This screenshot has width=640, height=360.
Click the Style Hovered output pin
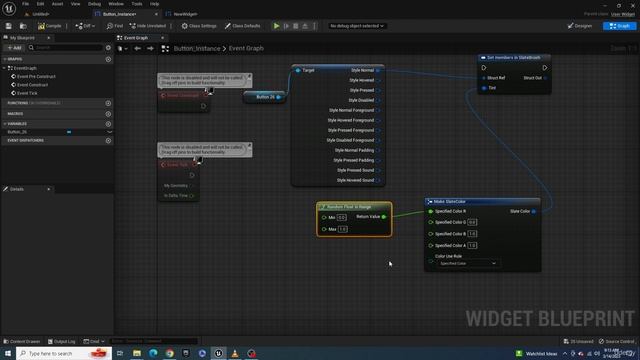378,80
